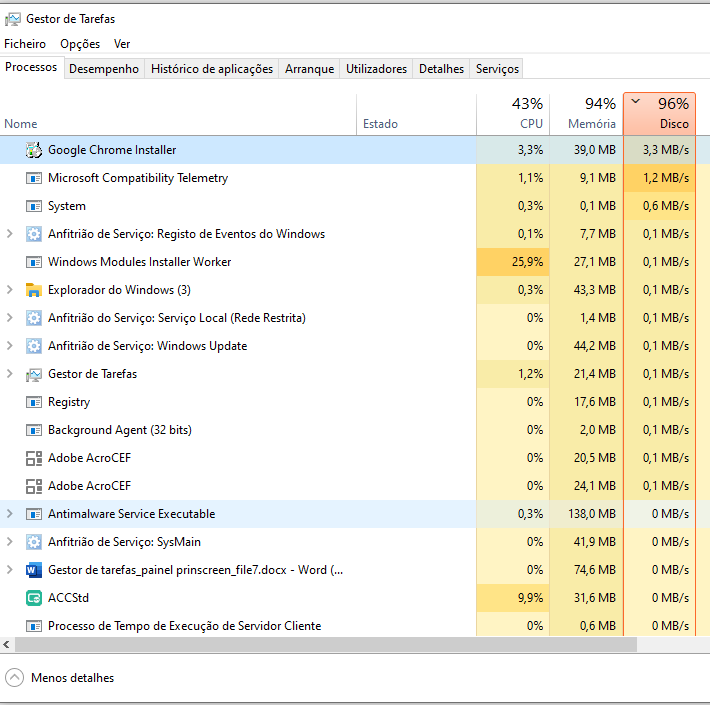Click the Windows Update service gear icon
This screenshot has height=705, width=710.
(34, 346)
